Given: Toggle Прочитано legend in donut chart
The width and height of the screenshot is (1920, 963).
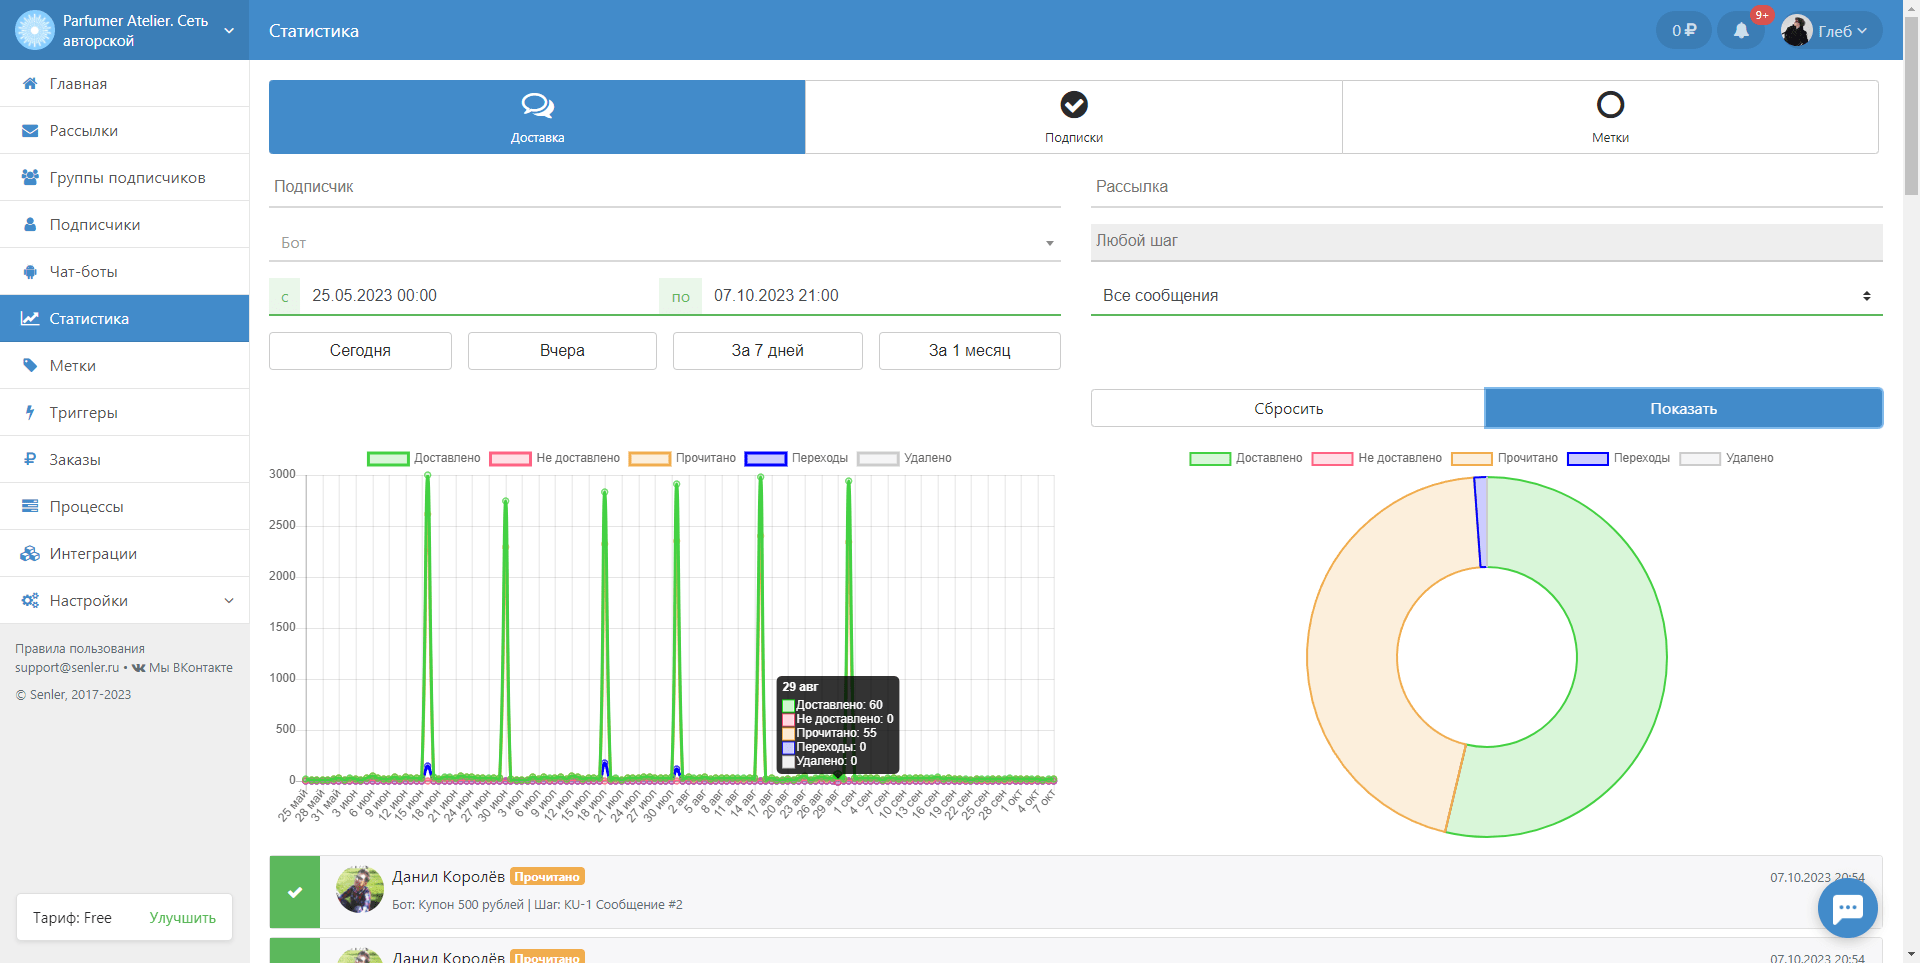Looking at the screenshot, I should click(x=1504, y=458).
